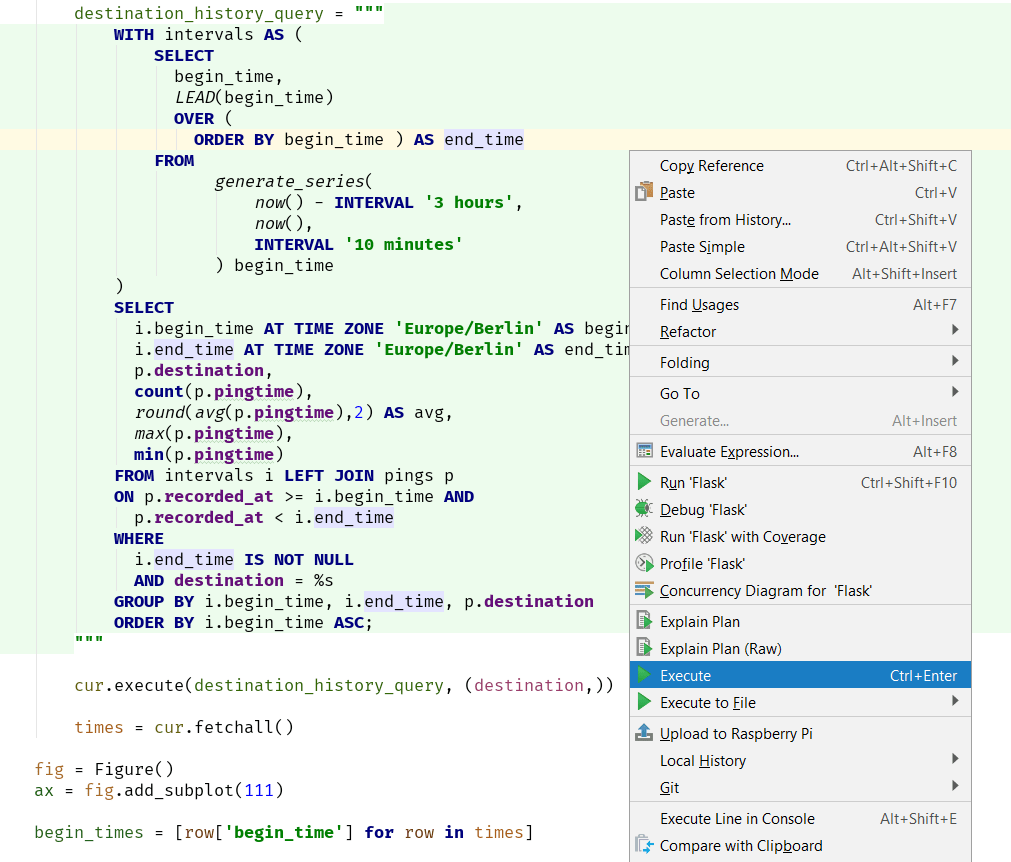Click the Compare with Clipboard icon
Image resolution: width=1011 pixels, height=862 pixels.
(x=644, y=845)
